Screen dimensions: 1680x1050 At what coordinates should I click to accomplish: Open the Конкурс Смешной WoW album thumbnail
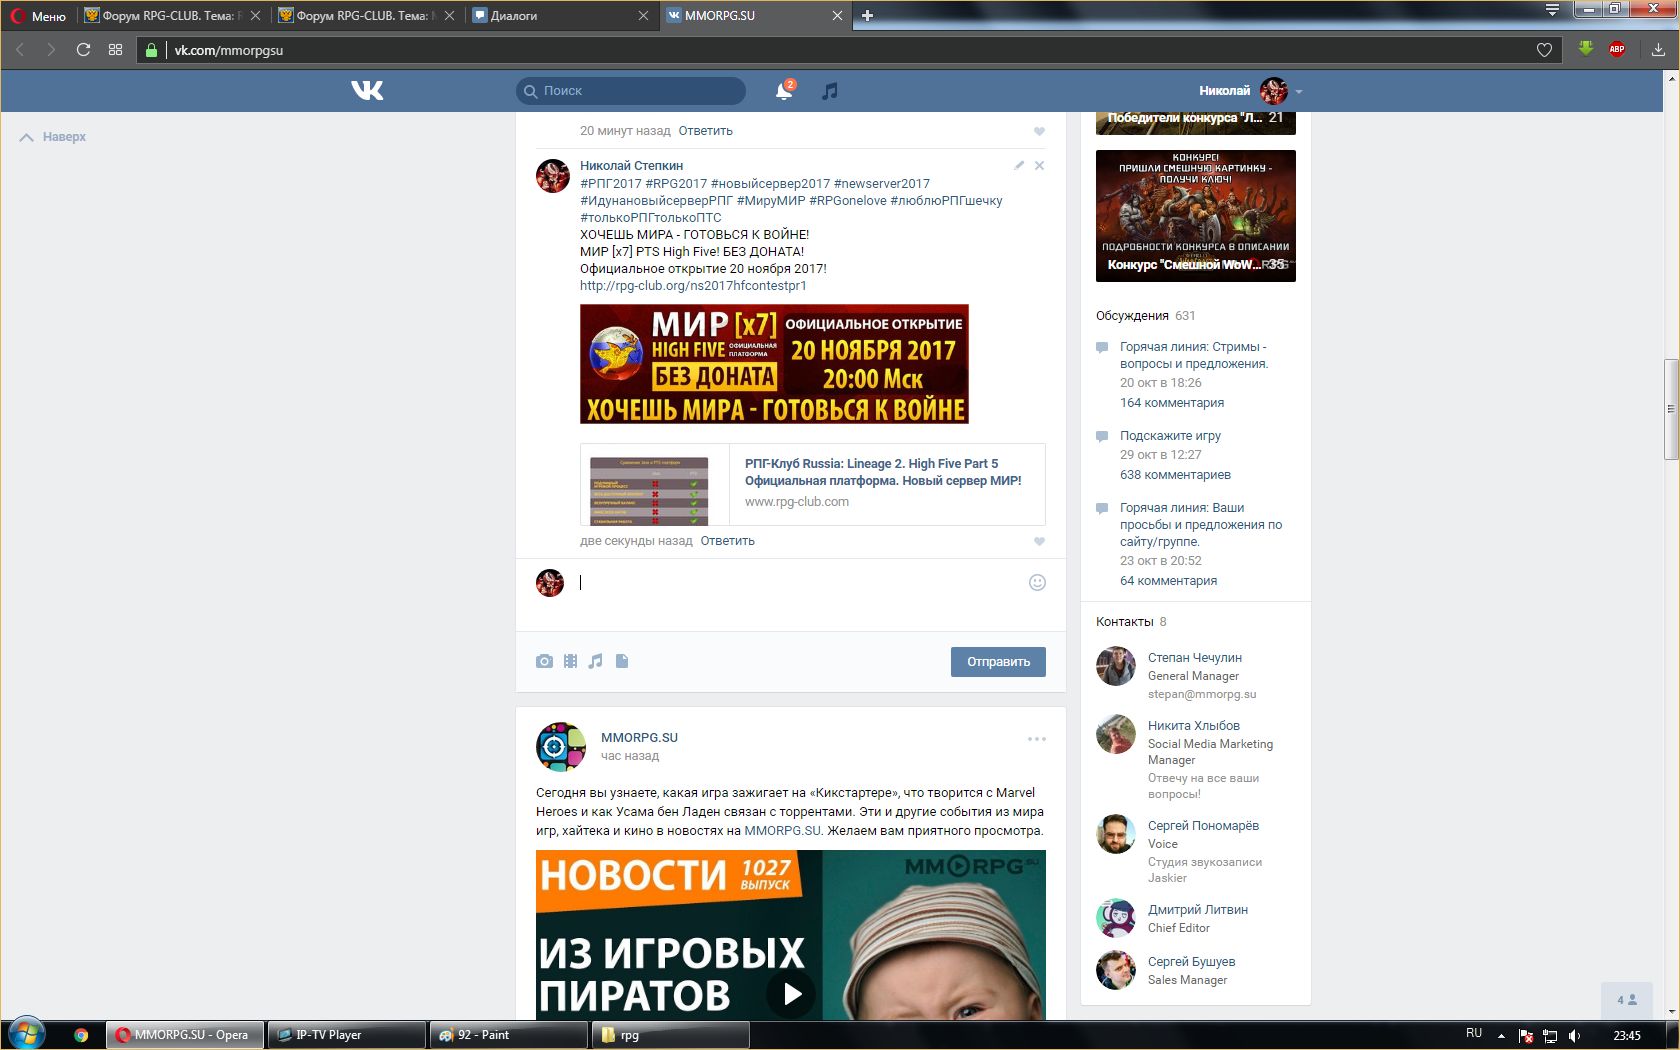pos(1196,216)
